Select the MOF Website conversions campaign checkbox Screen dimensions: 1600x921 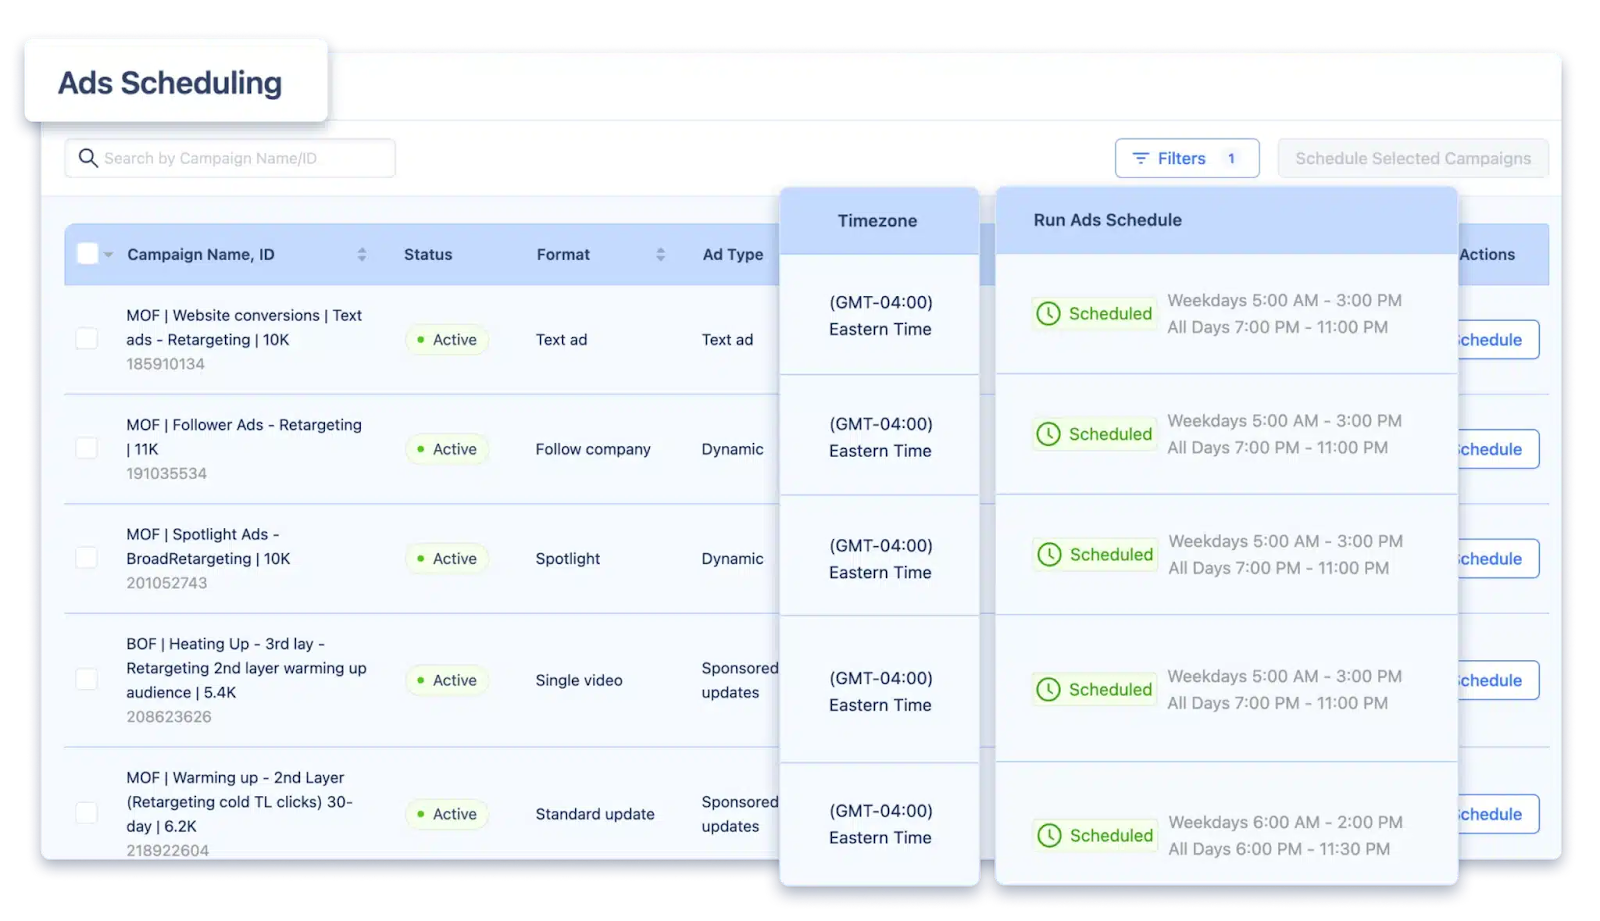click(x=87, y=339)
